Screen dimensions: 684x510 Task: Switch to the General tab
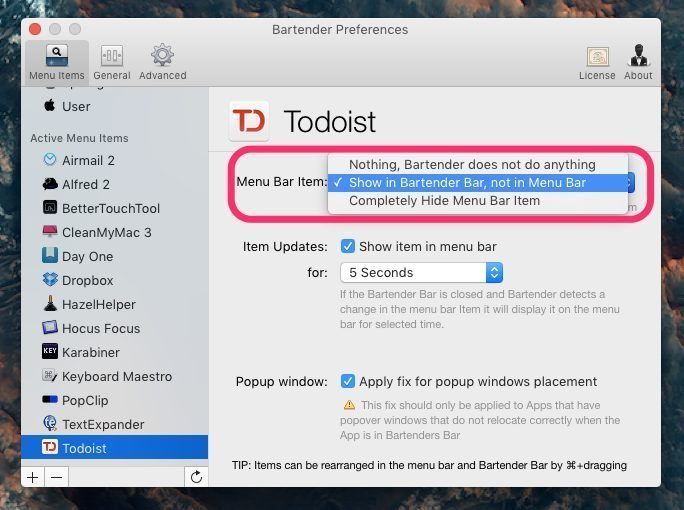(x=112, y=63)
